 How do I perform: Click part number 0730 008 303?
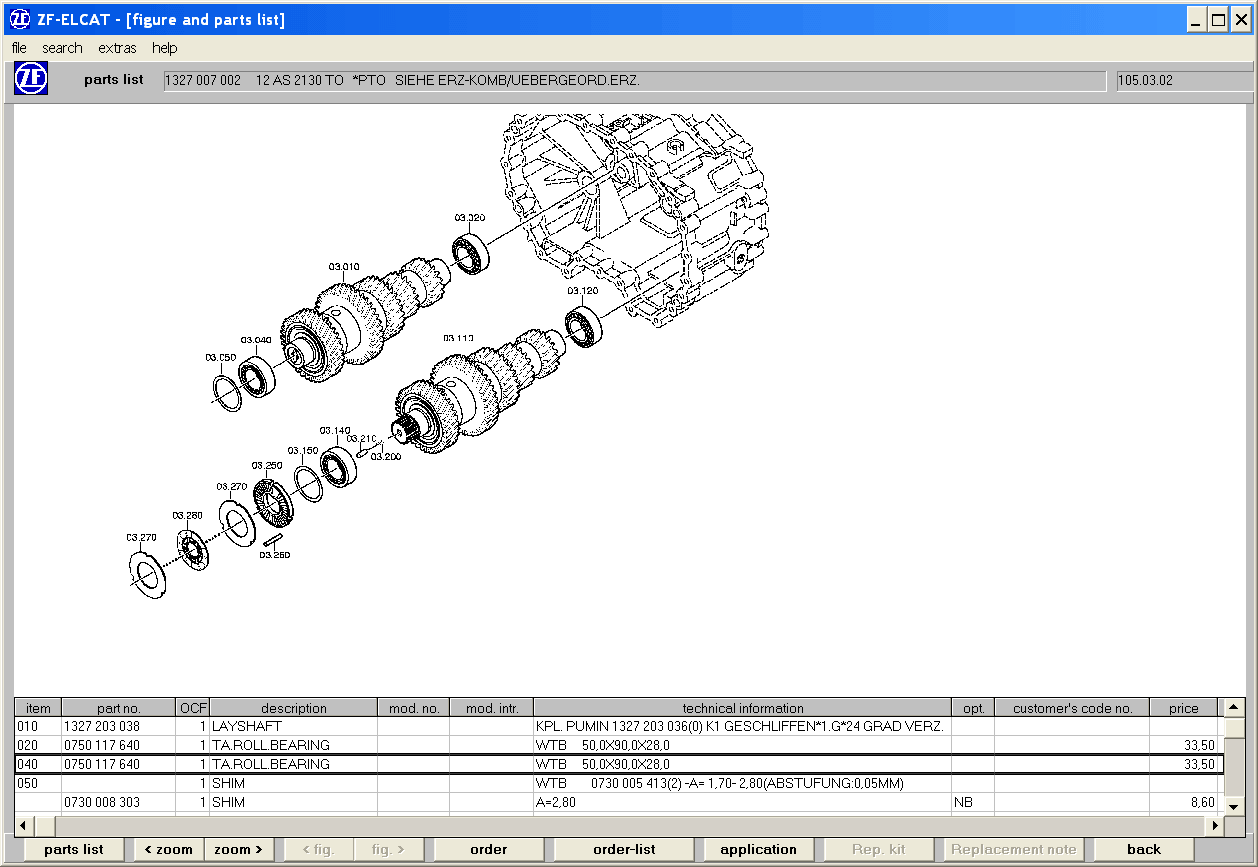tap(118, 802)
